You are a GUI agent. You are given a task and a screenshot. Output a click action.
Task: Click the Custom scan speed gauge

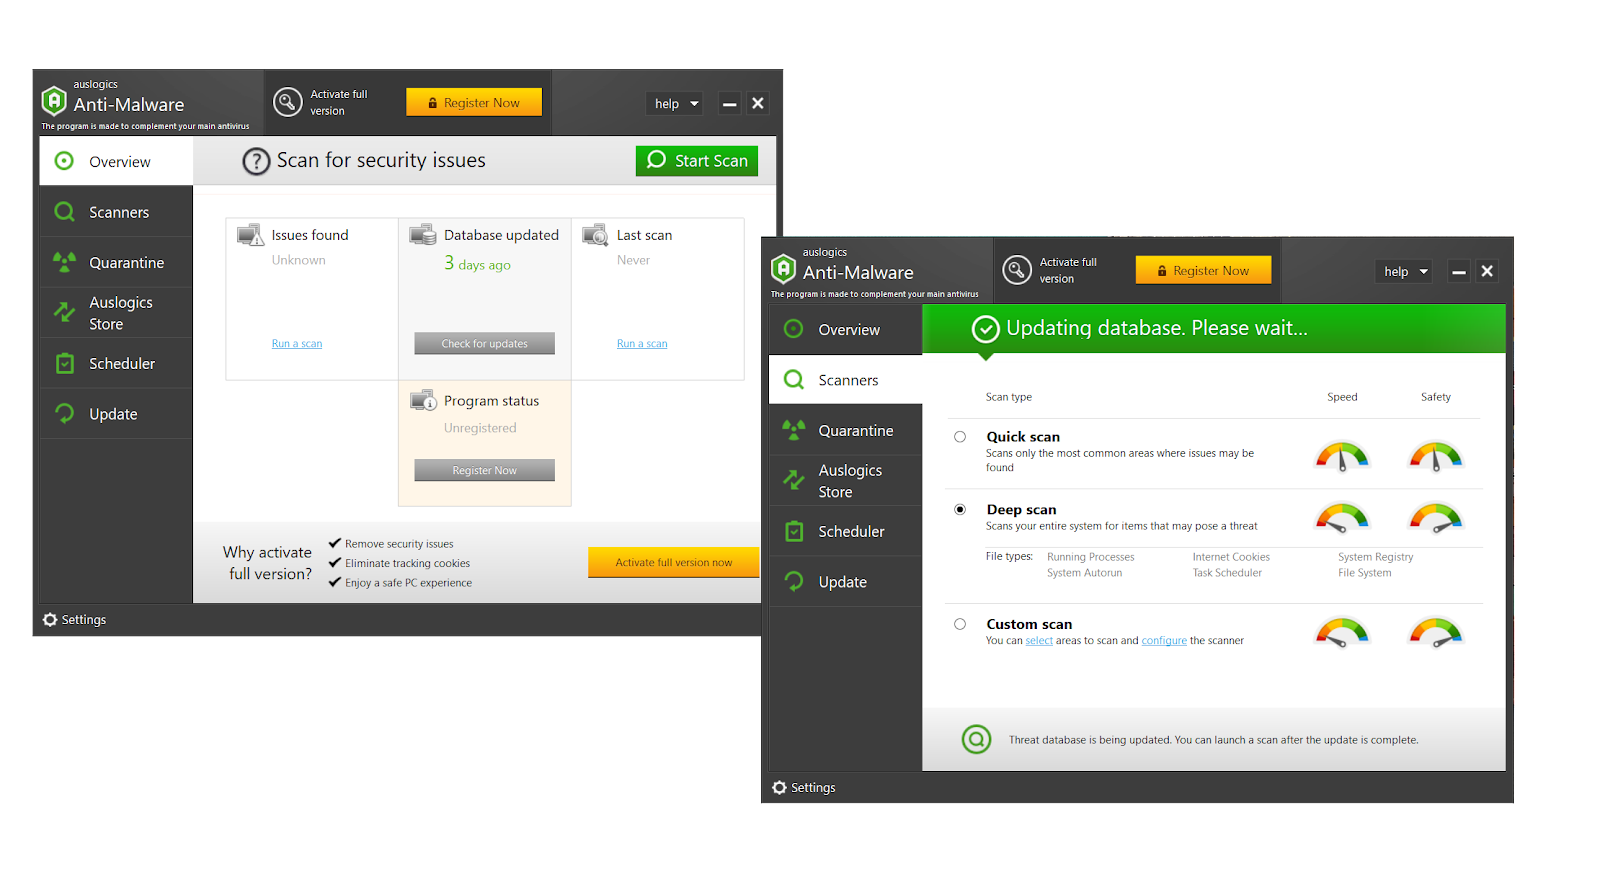1342,633
